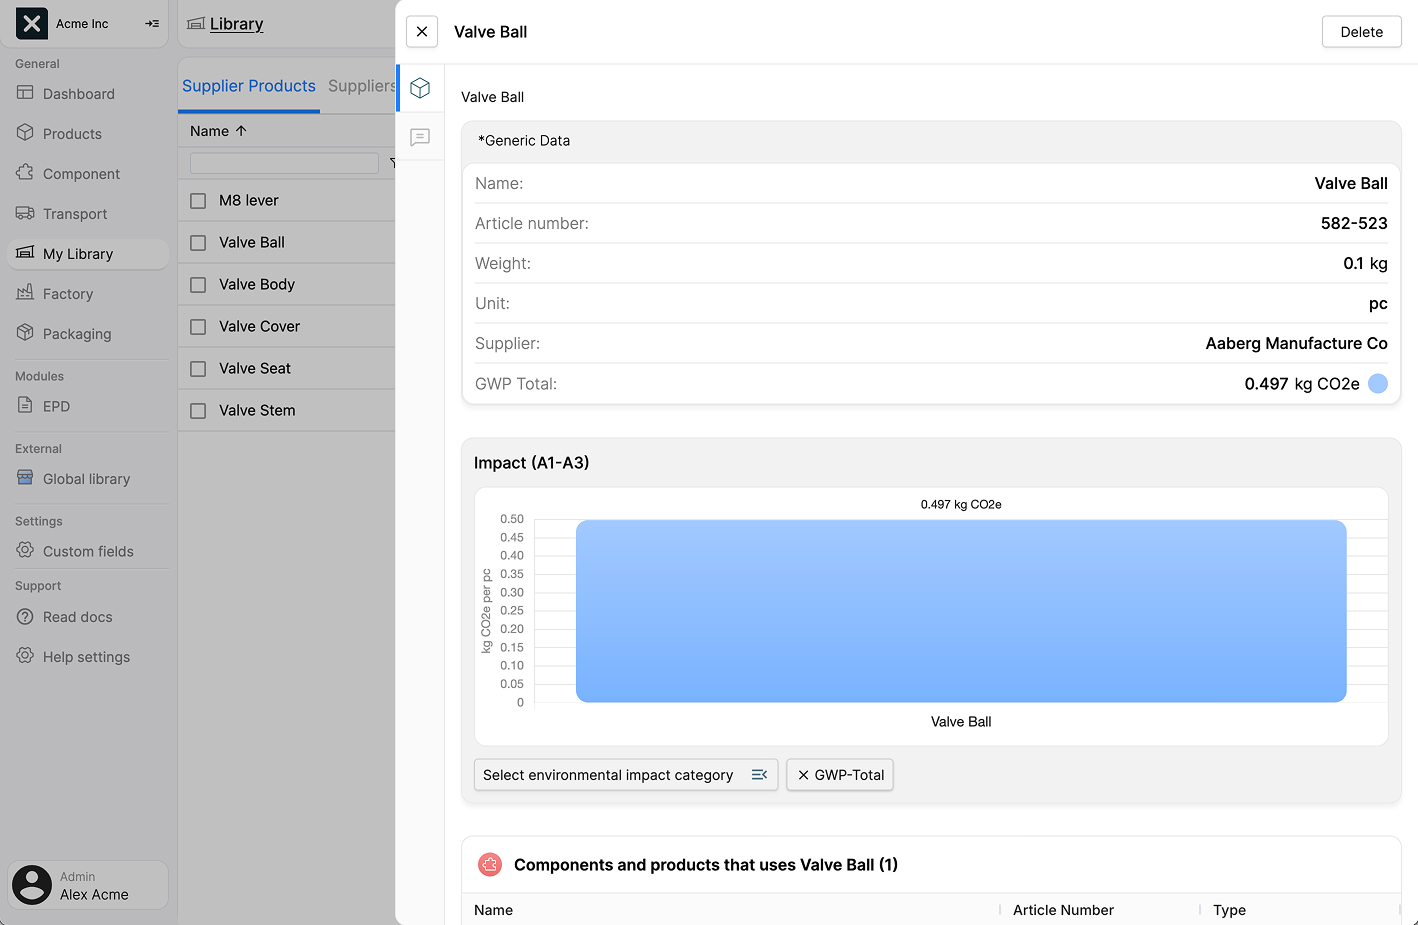Screen dimensions: 1418x925
Task: Click the Dashboard grid icon
Action: tap(25, 93)
